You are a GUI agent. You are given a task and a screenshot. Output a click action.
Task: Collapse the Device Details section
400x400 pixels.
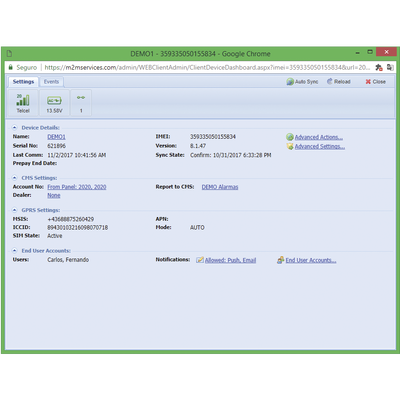click(15, 128)
